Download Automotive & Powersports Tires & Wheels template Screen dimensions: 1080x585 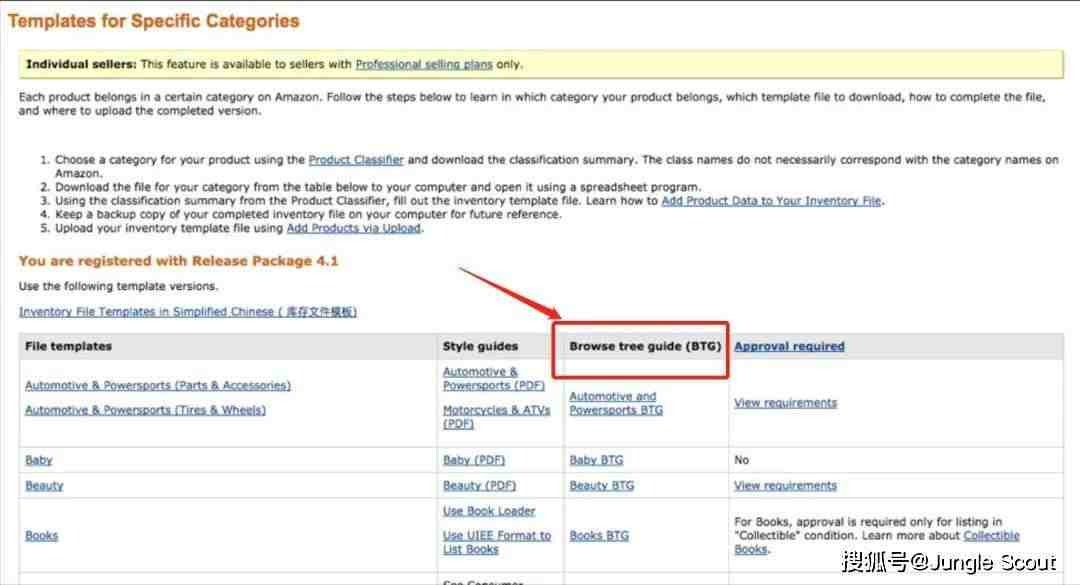[145, 410]
